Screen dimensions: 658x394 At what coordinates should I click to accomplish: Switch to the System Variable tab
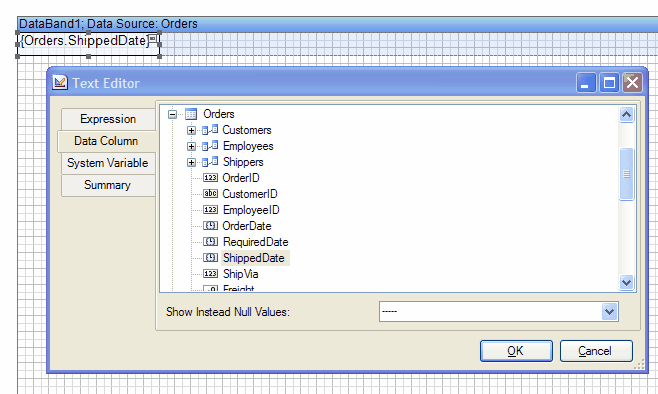point(108,163)
